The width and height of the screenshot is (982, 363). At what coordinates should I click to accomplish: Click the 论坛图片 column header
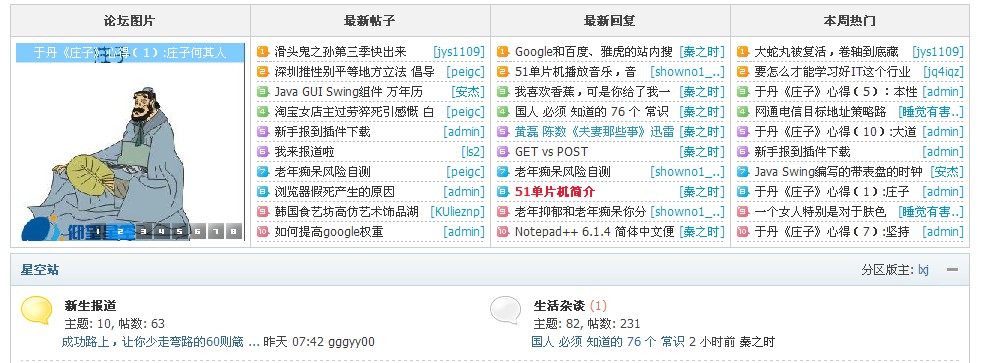click(x=130, y=21)
